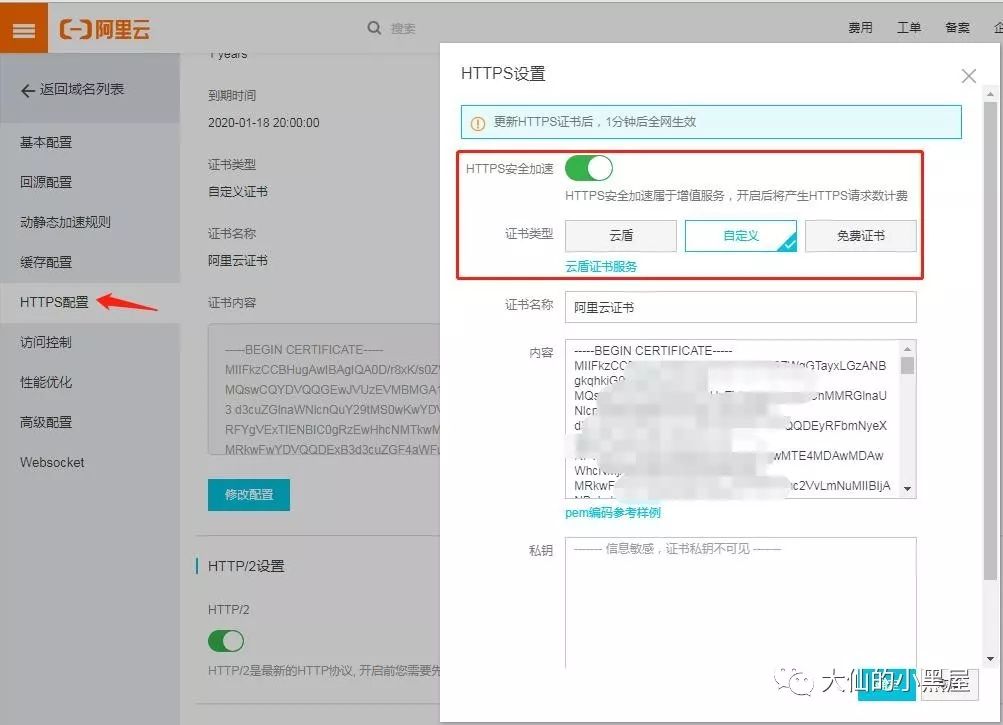Click the search magnifier icon
This screenshot has width=1003, height=725.
[374, 28]
